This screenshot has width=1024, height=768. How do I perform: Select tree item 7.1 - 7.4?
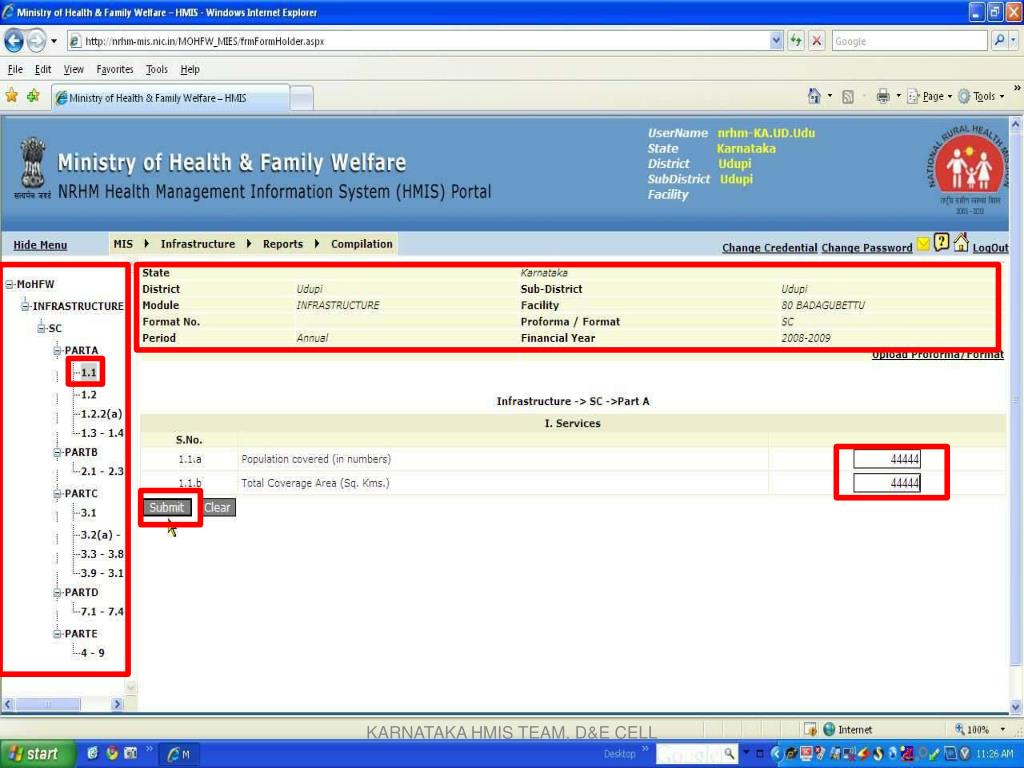(102, 611)
